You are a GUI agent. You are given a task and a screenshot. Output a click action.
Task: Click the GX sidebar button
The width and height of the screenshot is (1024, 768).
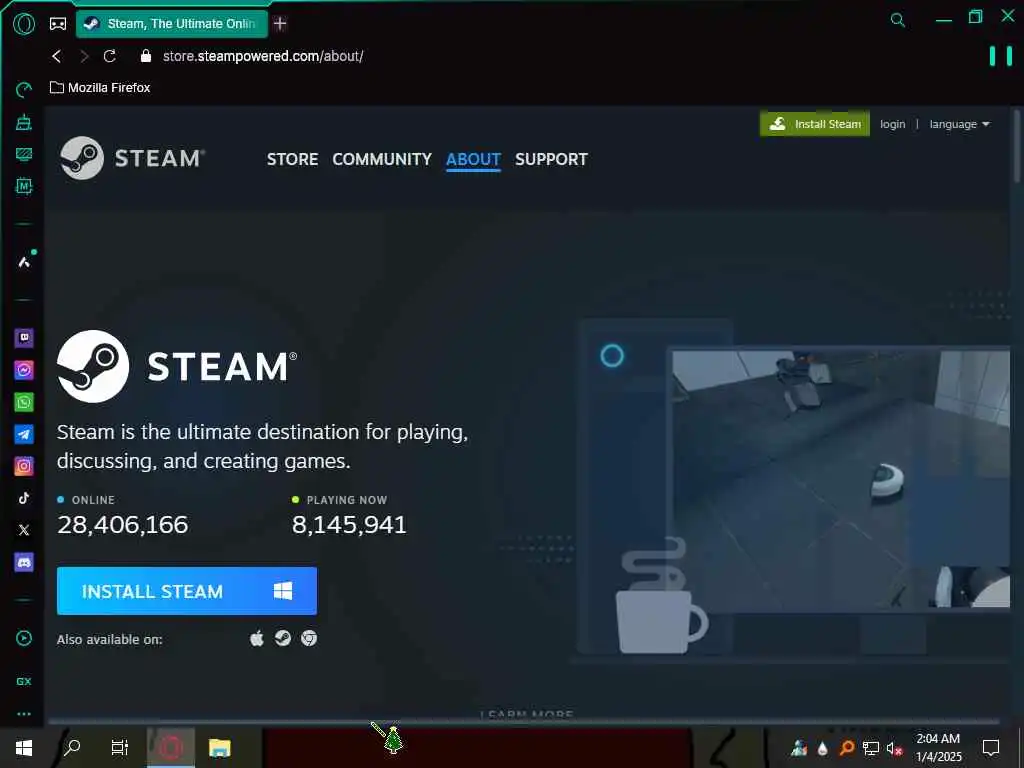[x=24, y=681]
